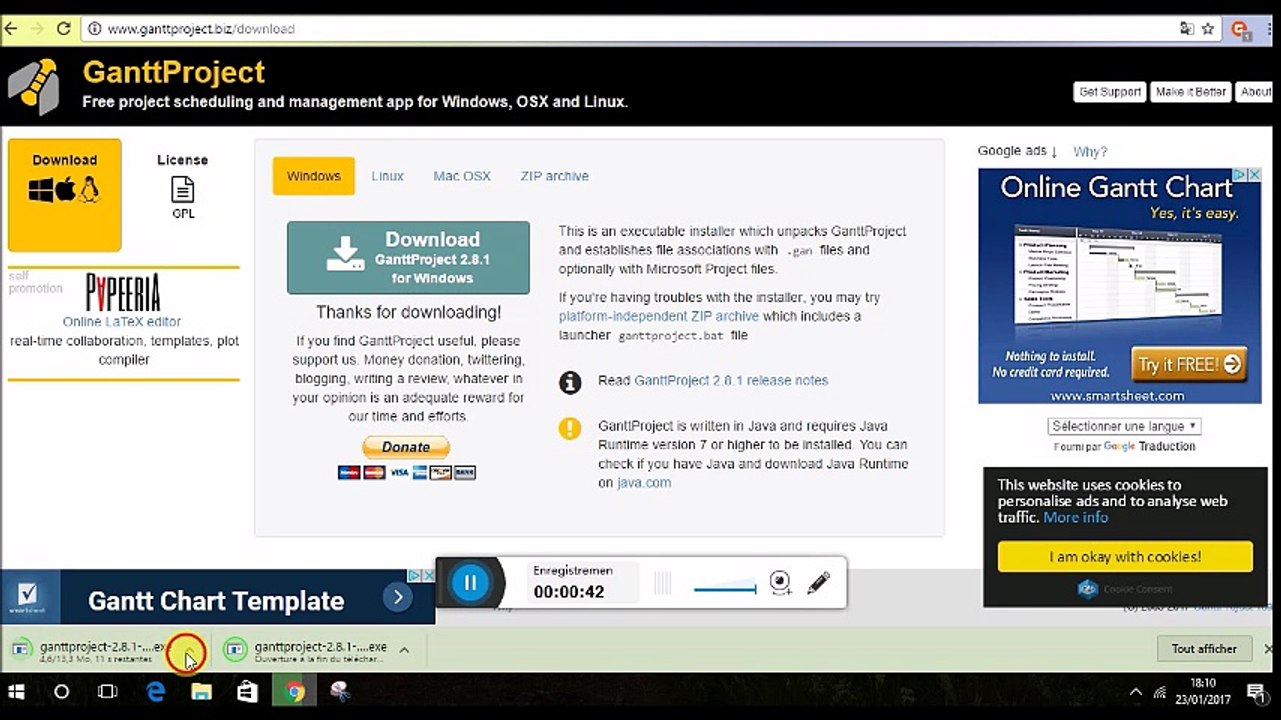Open the Windows Store taskbar icon

click(x=247, y=692)
